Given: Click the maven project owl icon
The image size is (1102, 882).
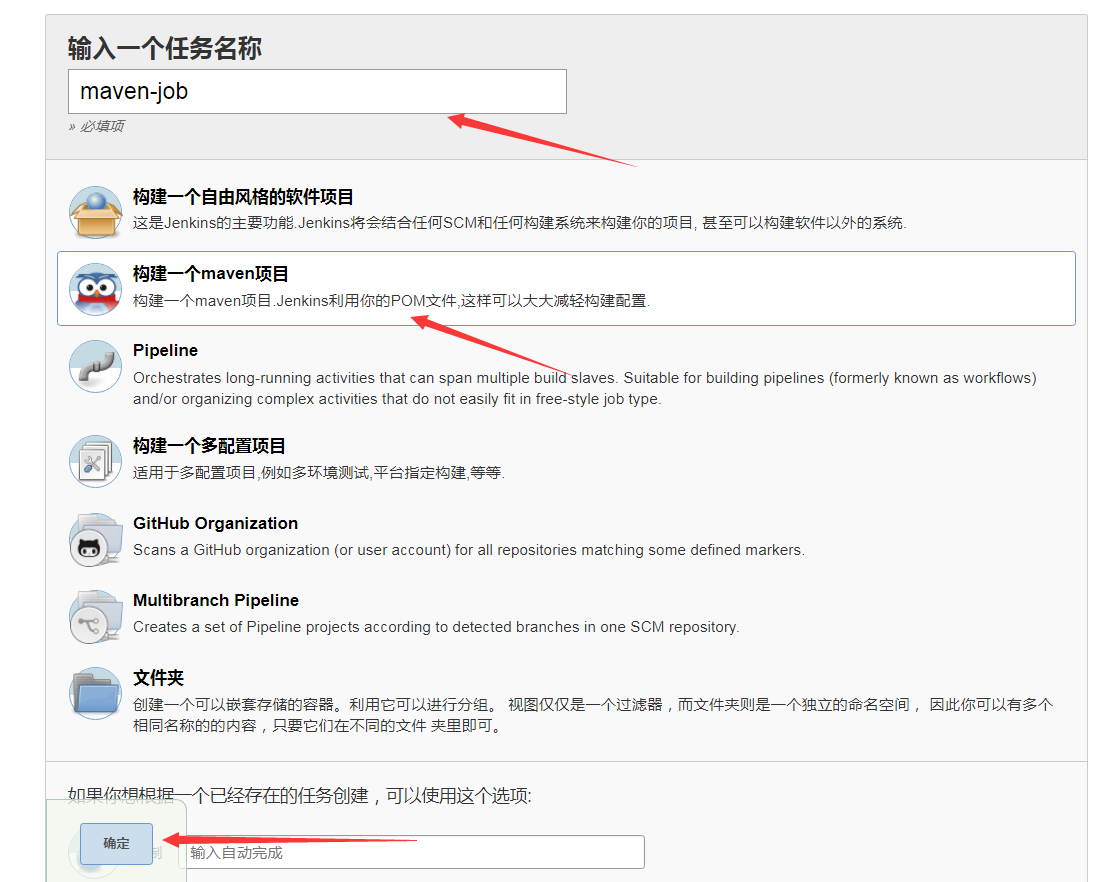Looking at the screenshot, I should pyautogui.click(x=96, y=289).
